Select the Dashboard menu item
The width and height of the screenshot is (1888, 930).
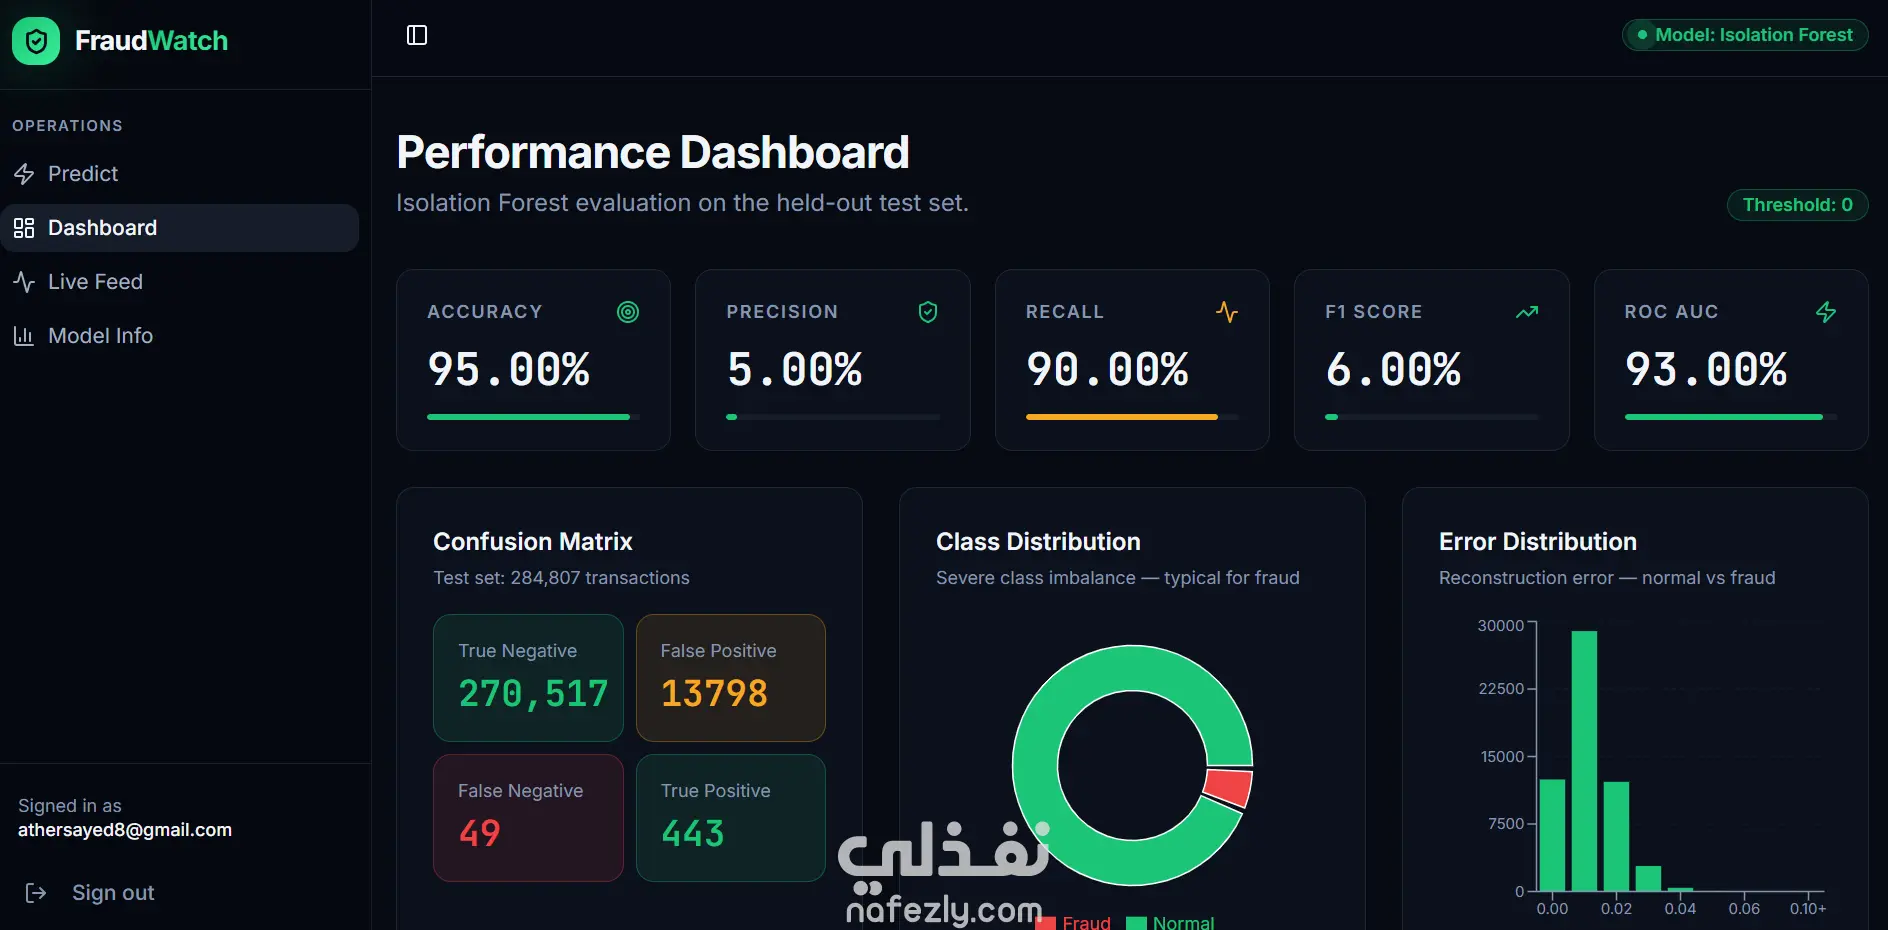pyautogui.click(x=180, y=228)
